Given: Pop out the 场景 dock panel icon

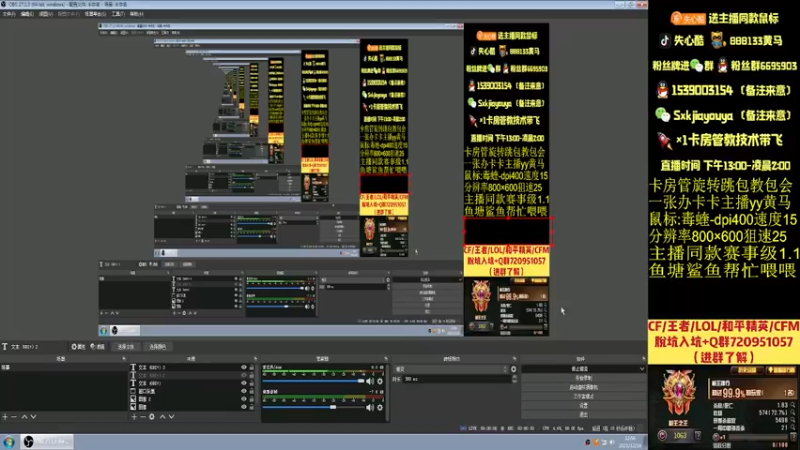Looking at the screenshot, I should pyautogui.click(x=124, y=359).
